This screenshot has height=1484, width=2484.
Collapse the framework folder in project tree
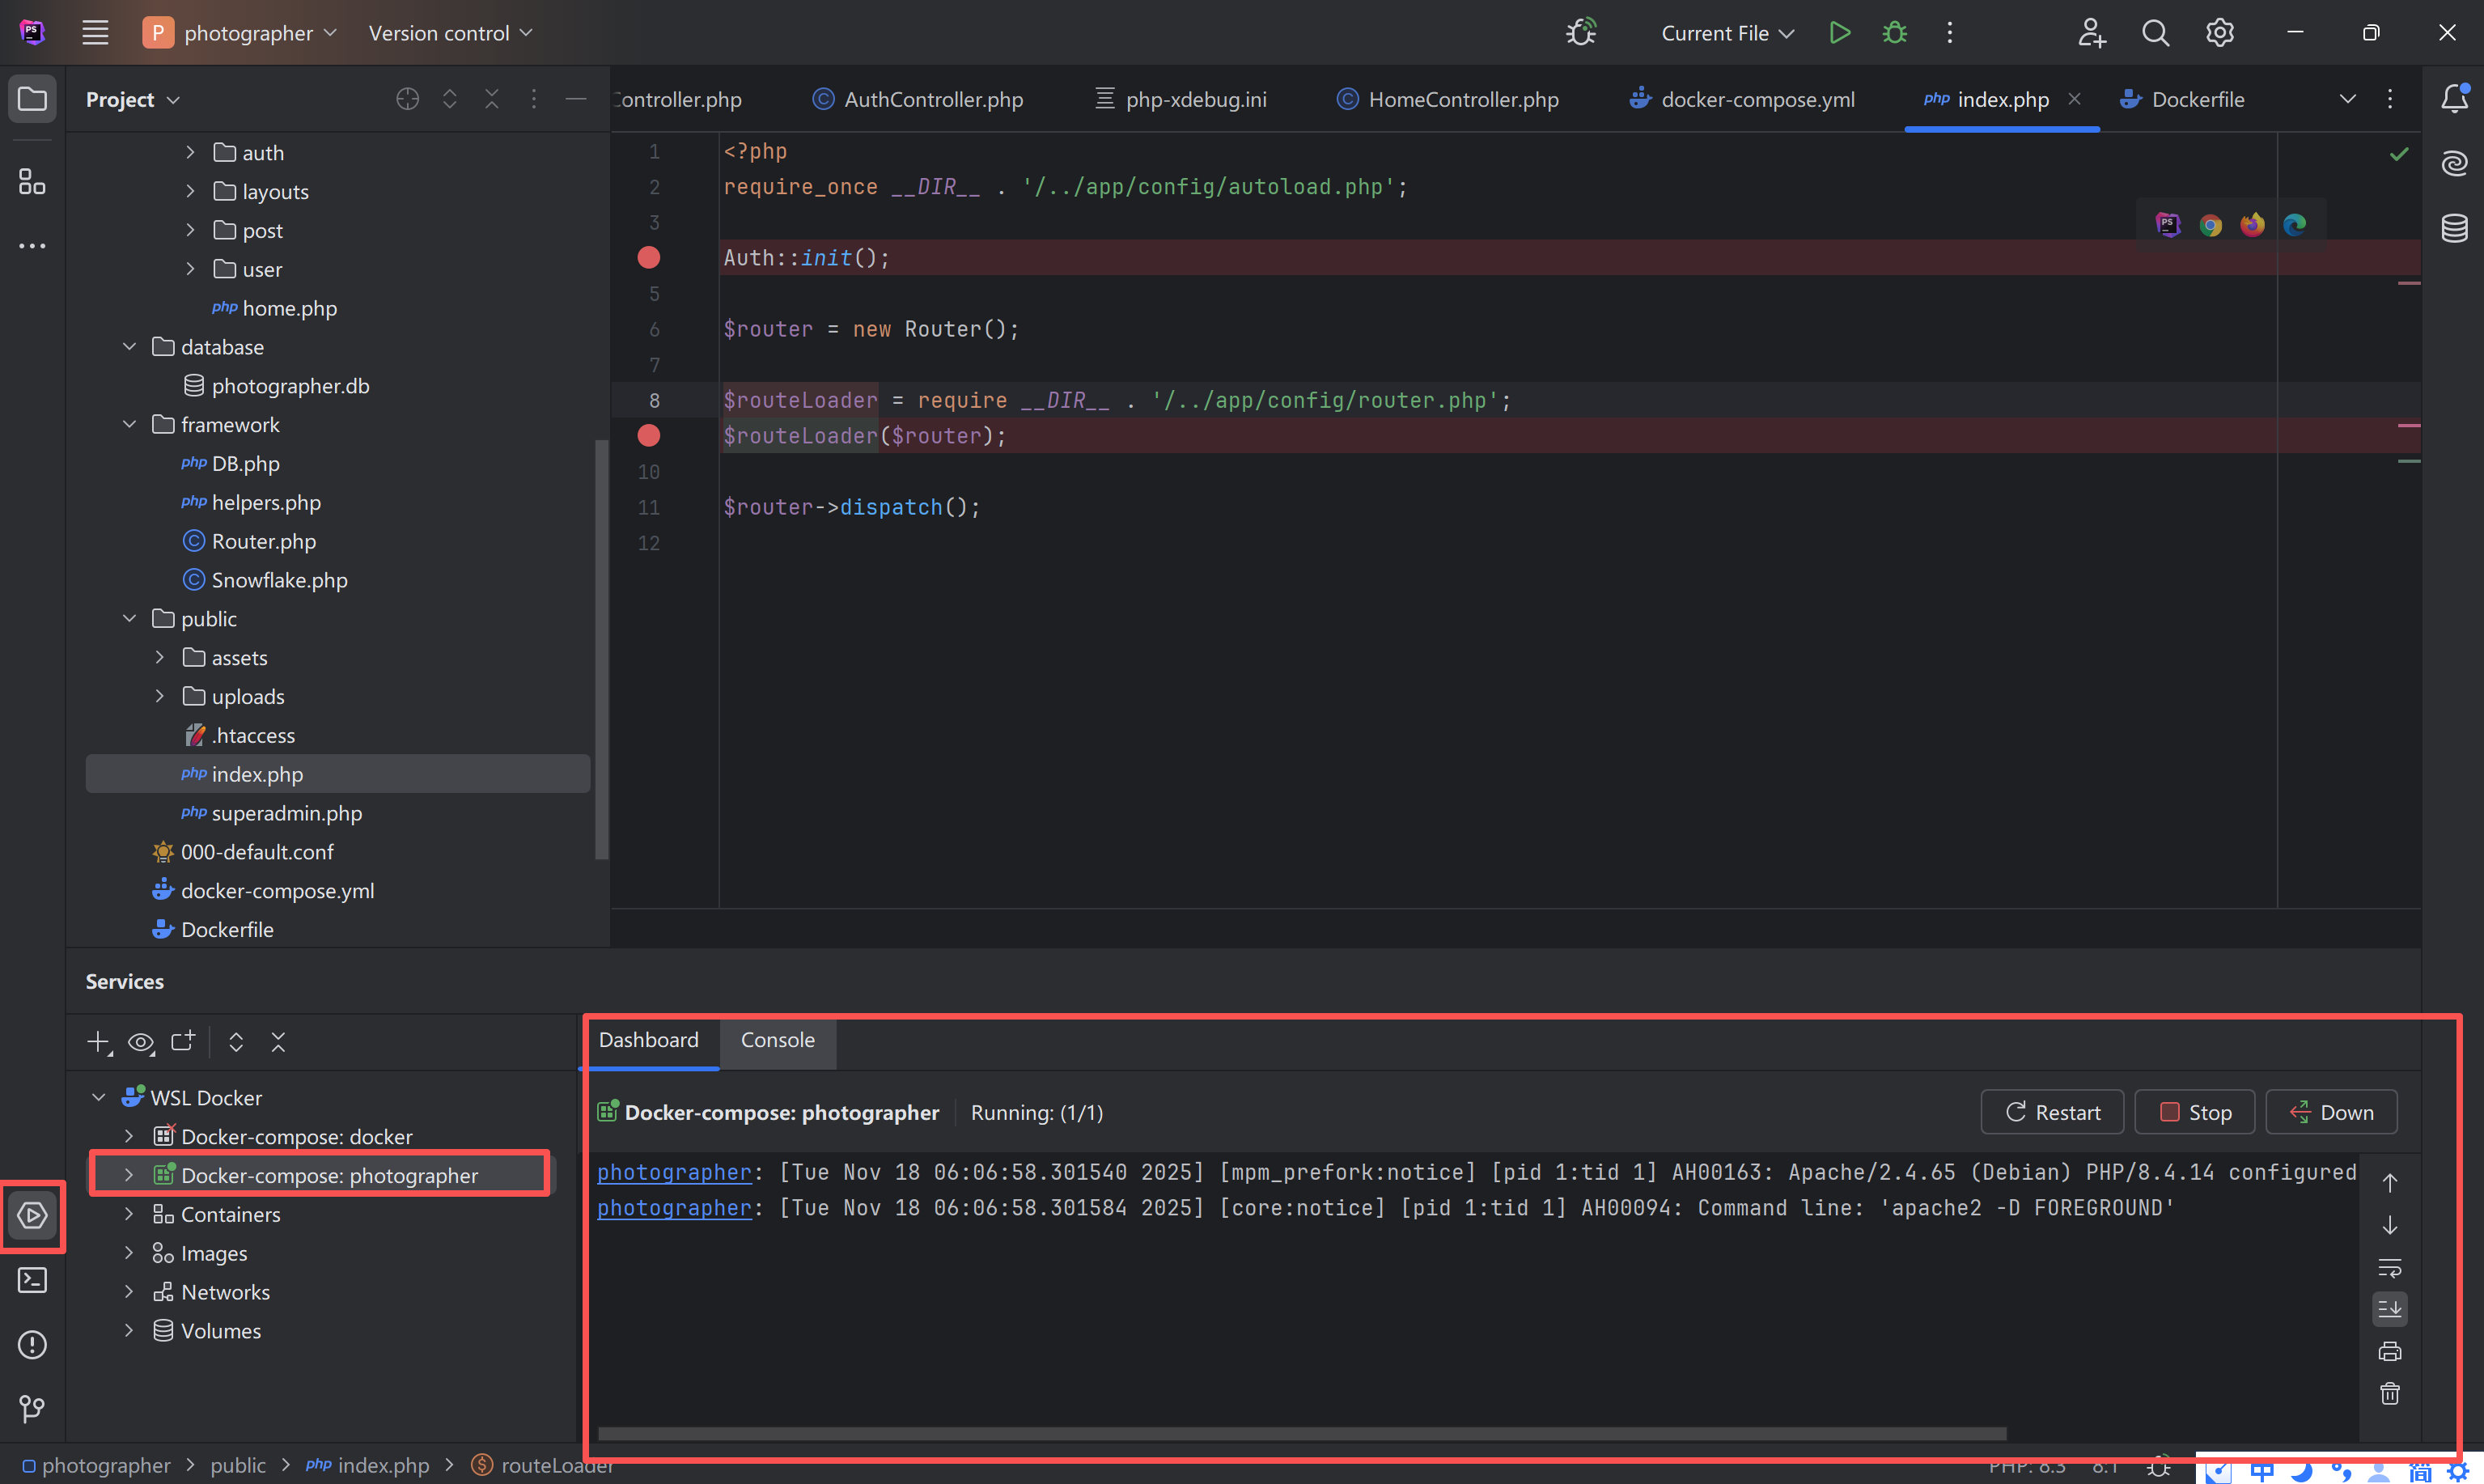point(130,424)
